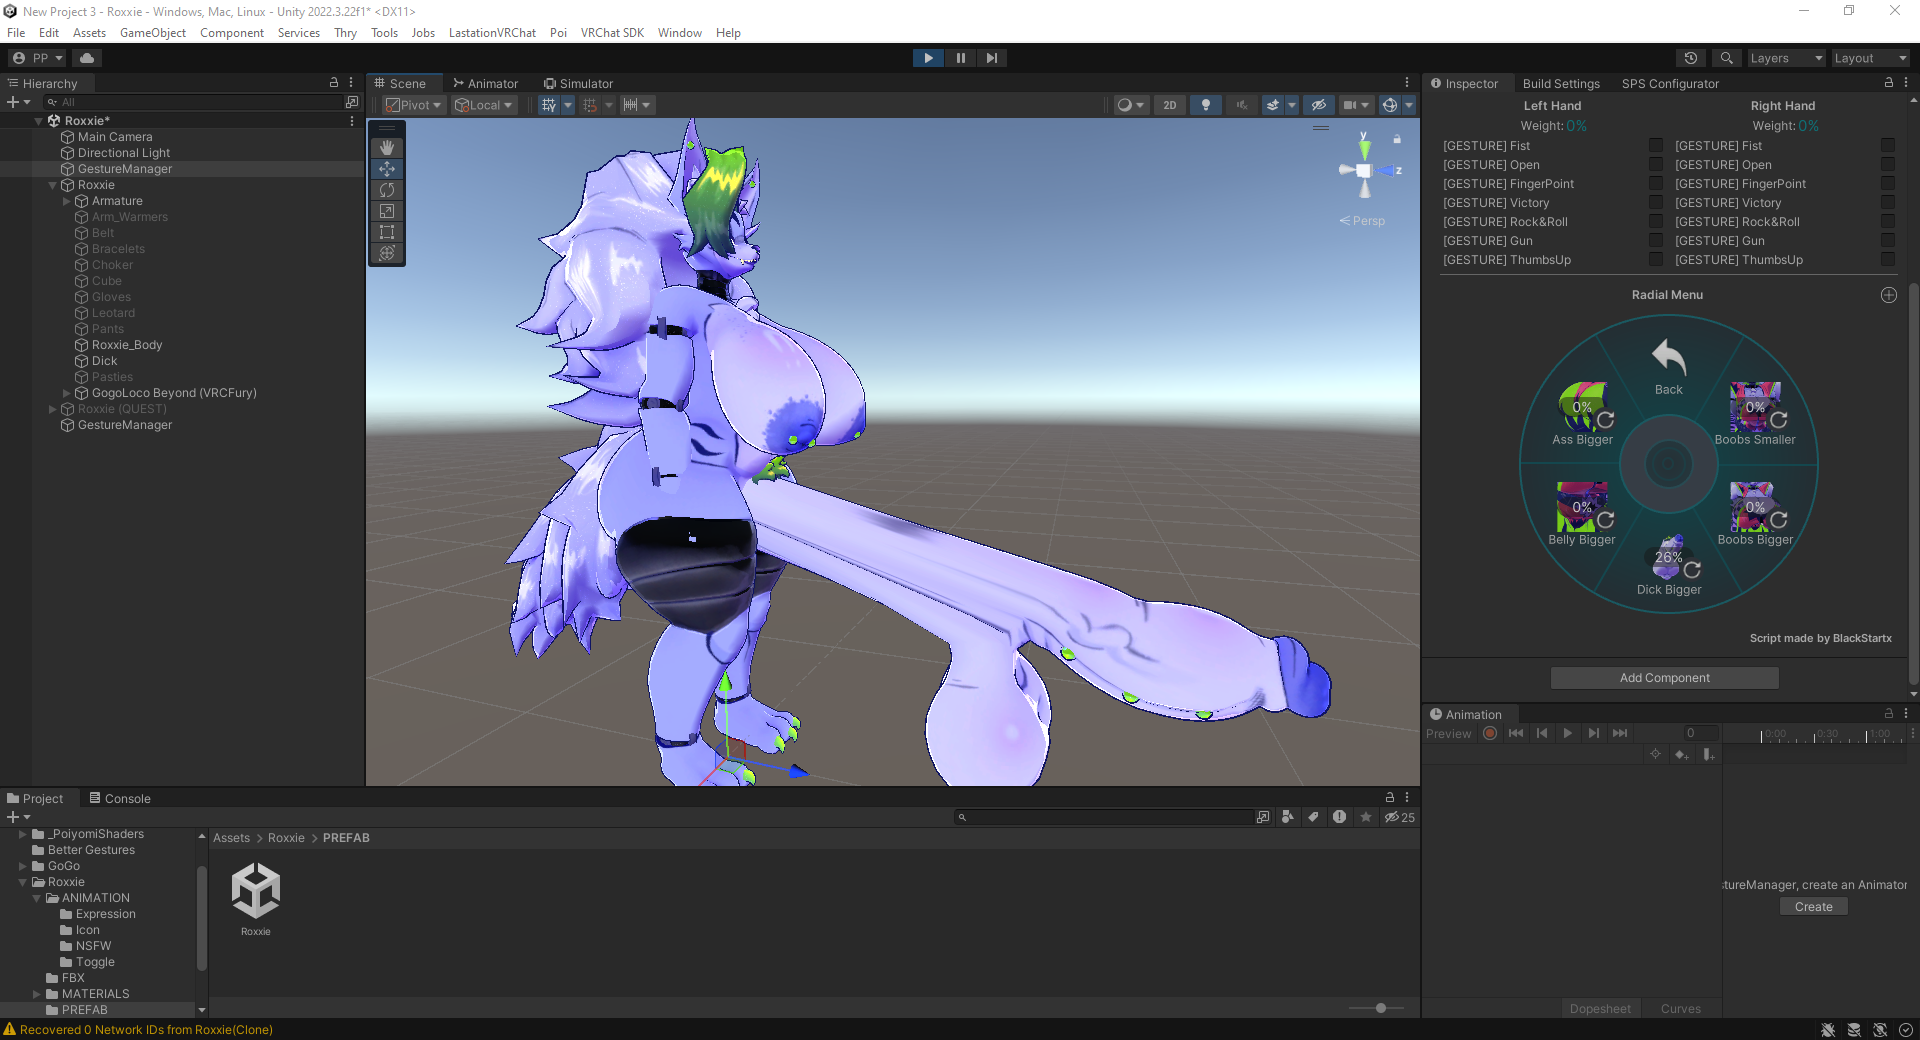Select the Transform tool in Scene

click(387, 253)
